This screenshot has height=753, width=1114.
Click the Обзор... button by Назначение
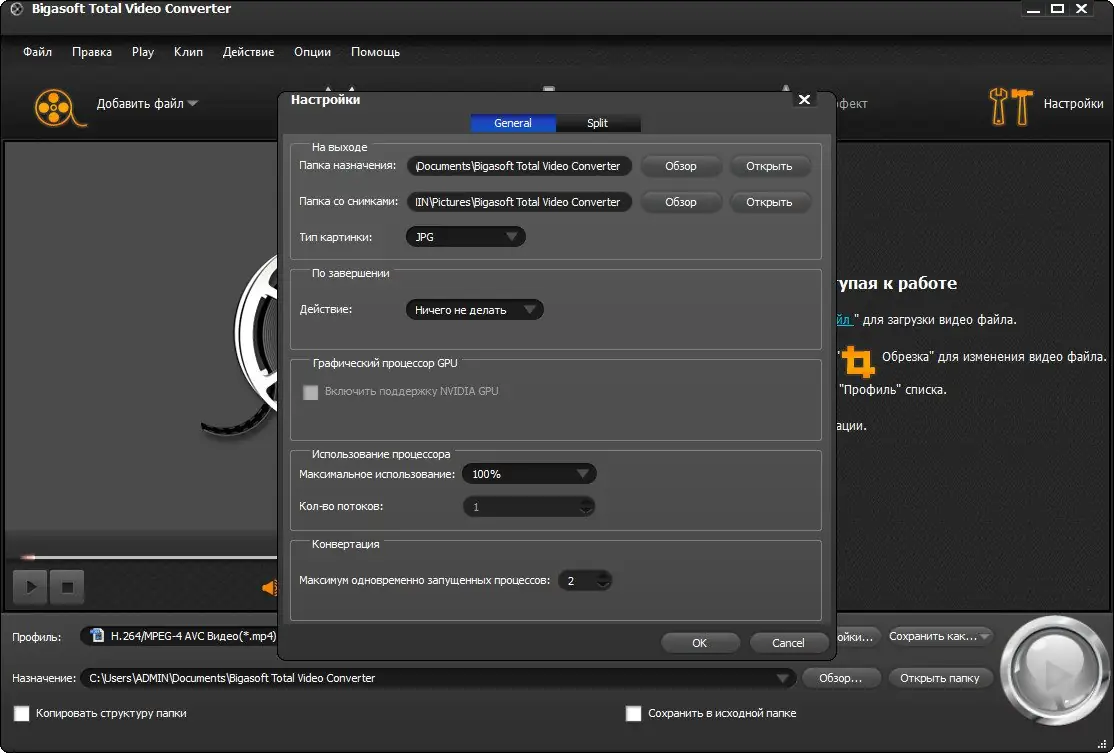[840, 678]
